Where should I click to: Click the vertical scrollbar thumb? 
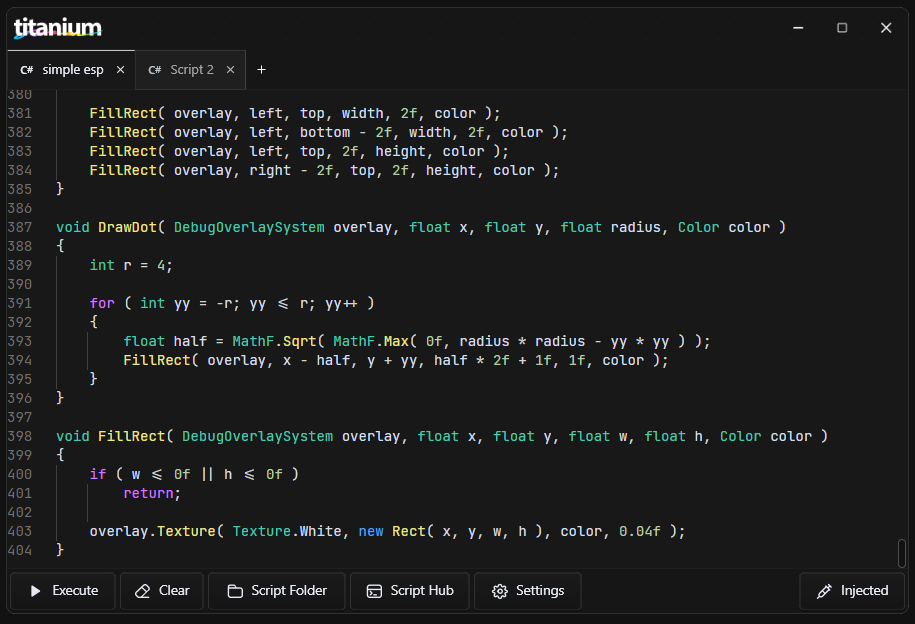pos(902,553)
